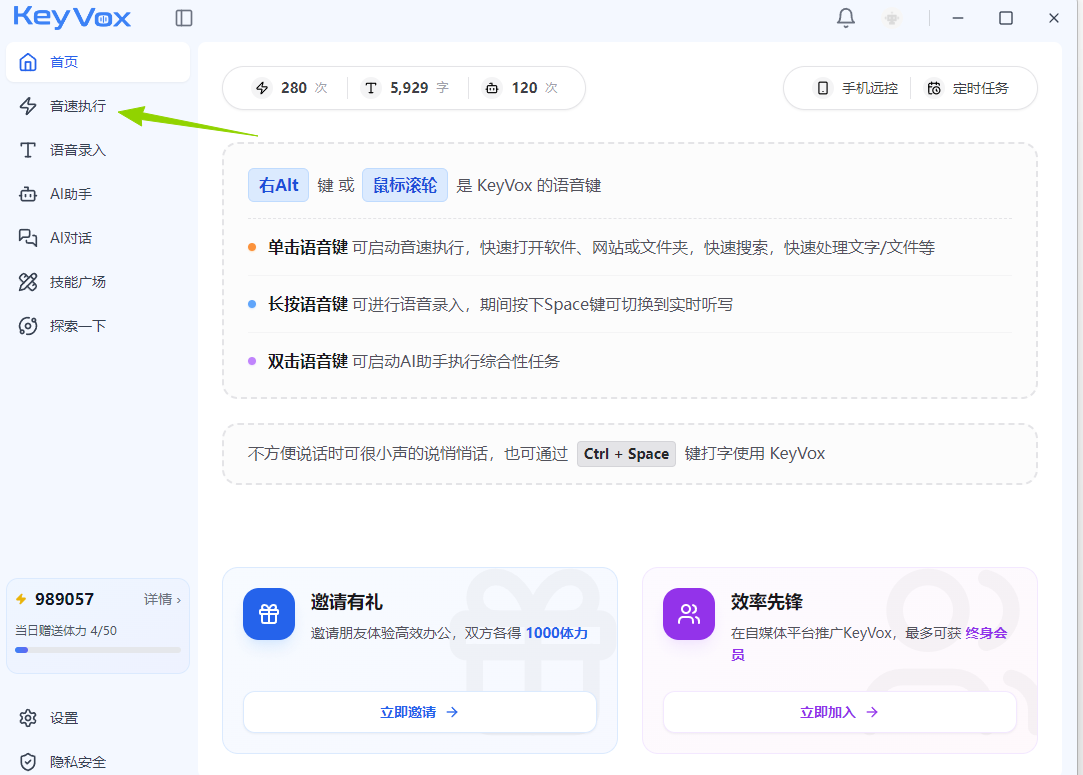
Task: Open 设置 in the sidebar
Action: tap(98, 718)
